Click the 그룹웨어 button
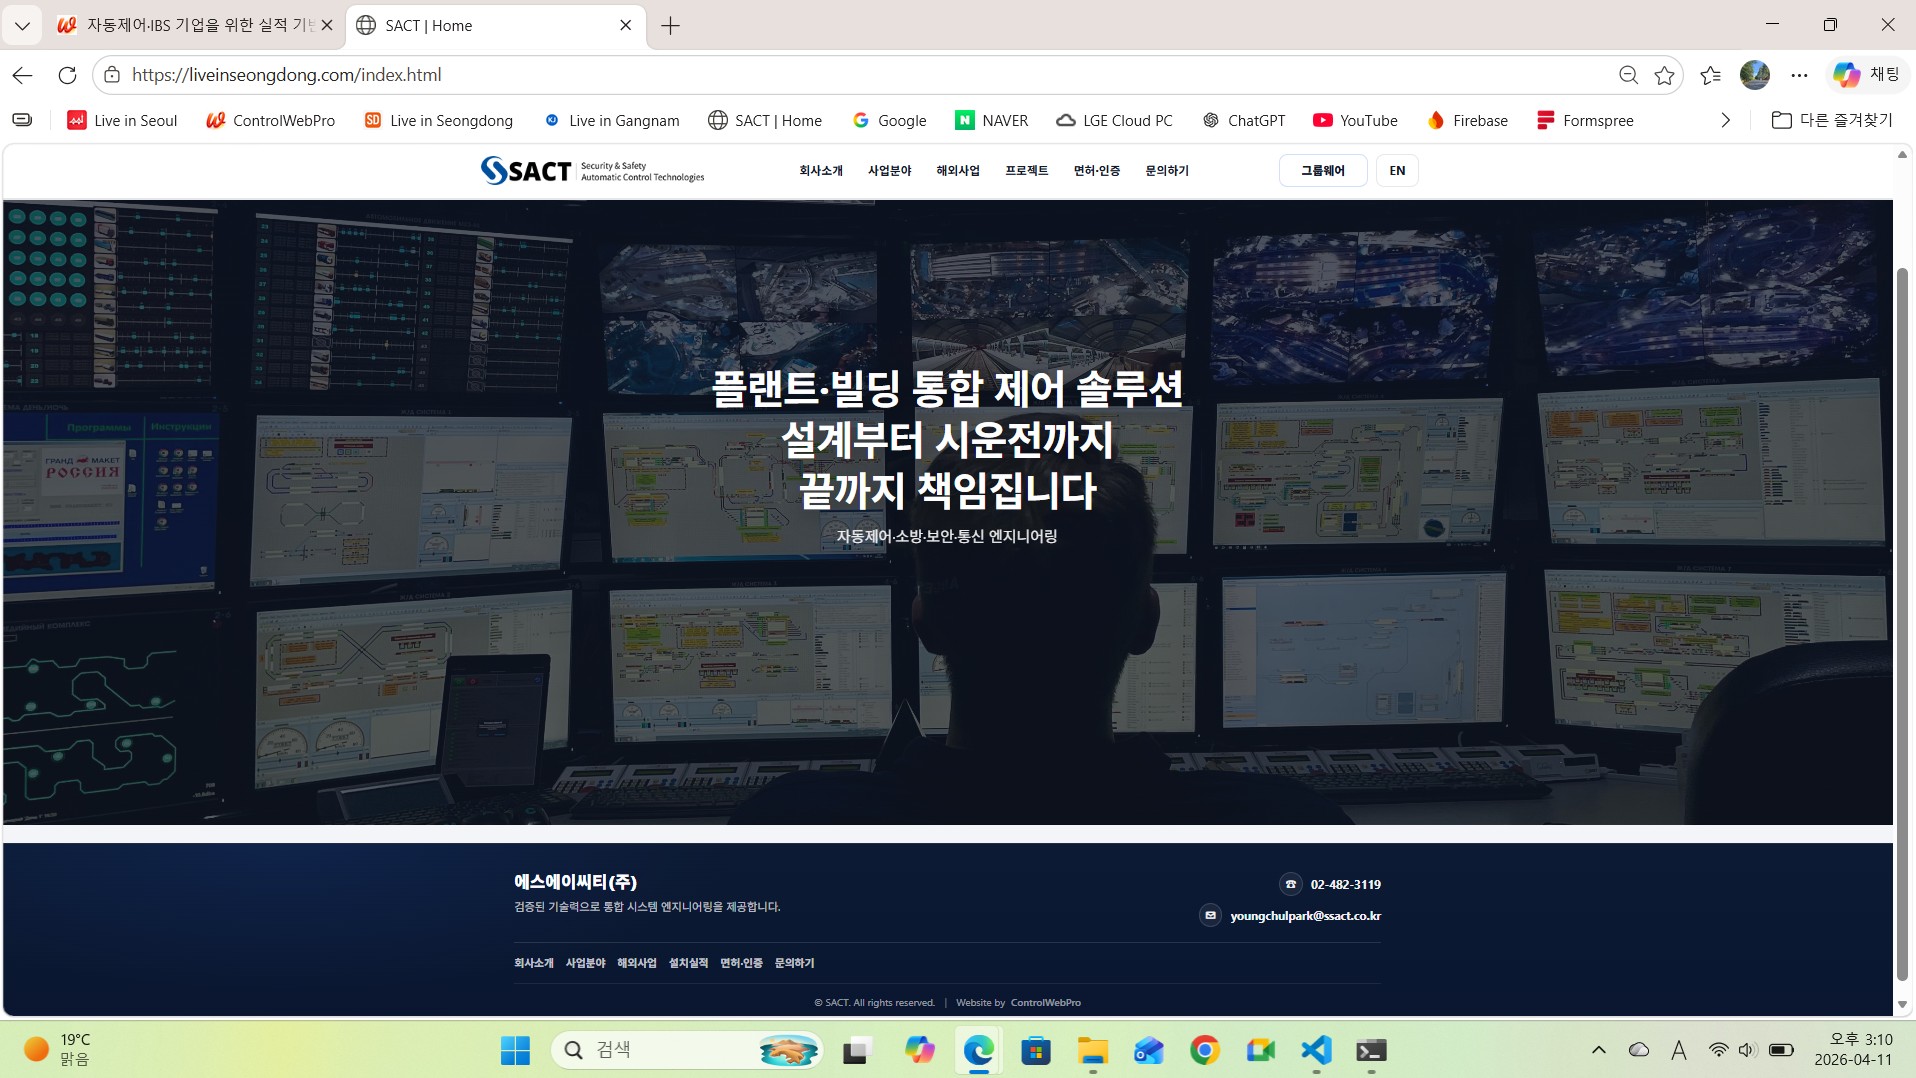This screenshot has height=1078, width=1916. point(1322,170)
